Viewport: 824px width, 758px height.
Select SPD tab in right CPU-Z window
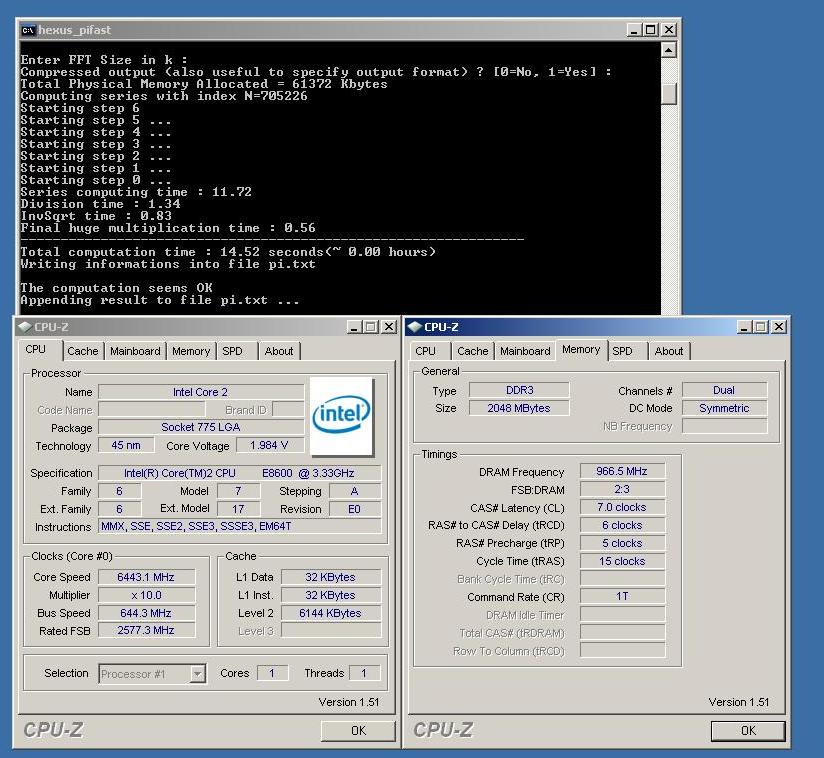click(622, 351)
